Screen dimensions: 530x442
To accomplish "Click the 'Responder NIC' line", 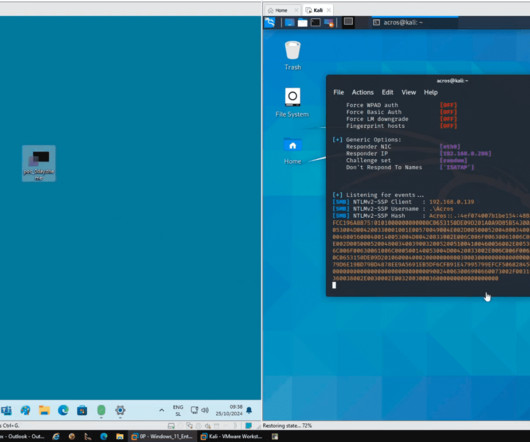I will [x=403, y=147].
